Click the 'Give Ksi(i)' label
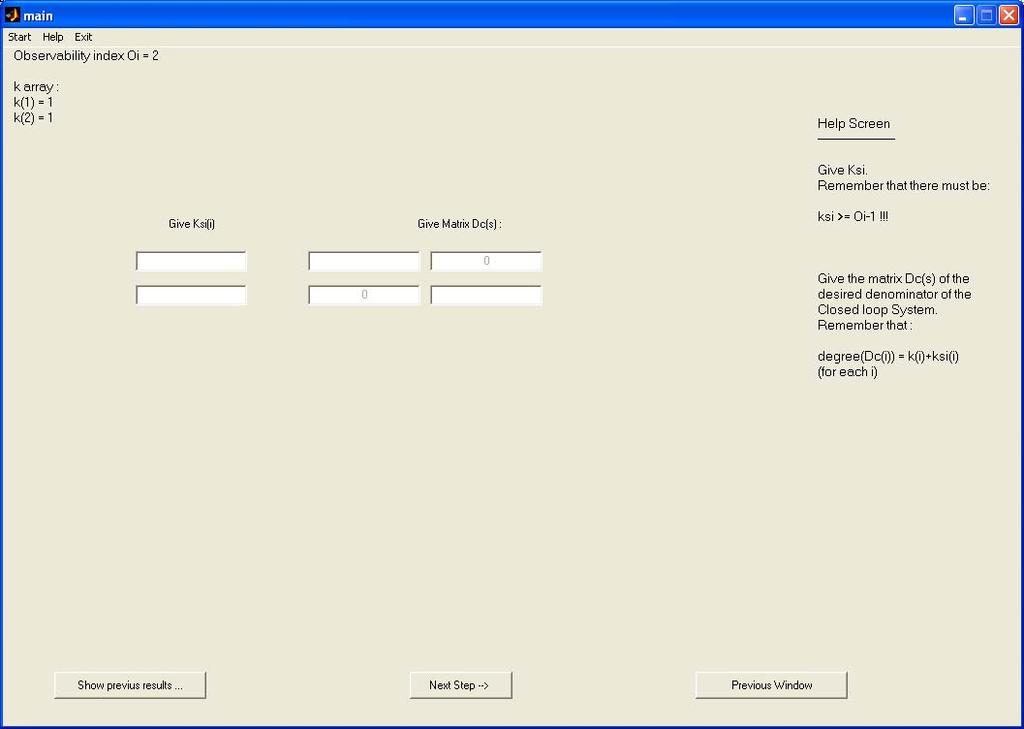Viewport: 1024px width, 729px height. (191, 224)
